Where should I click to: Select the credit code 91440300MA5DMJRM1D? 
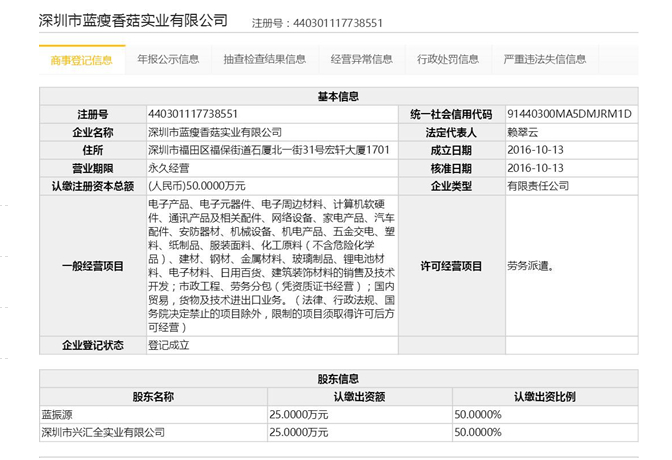pos(569,114)
